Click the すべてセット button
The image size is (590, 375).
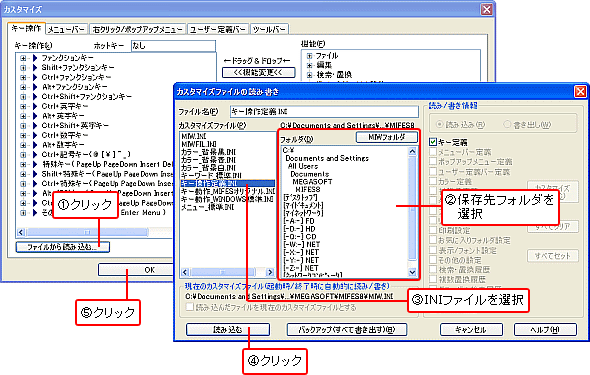pos(553,256)
